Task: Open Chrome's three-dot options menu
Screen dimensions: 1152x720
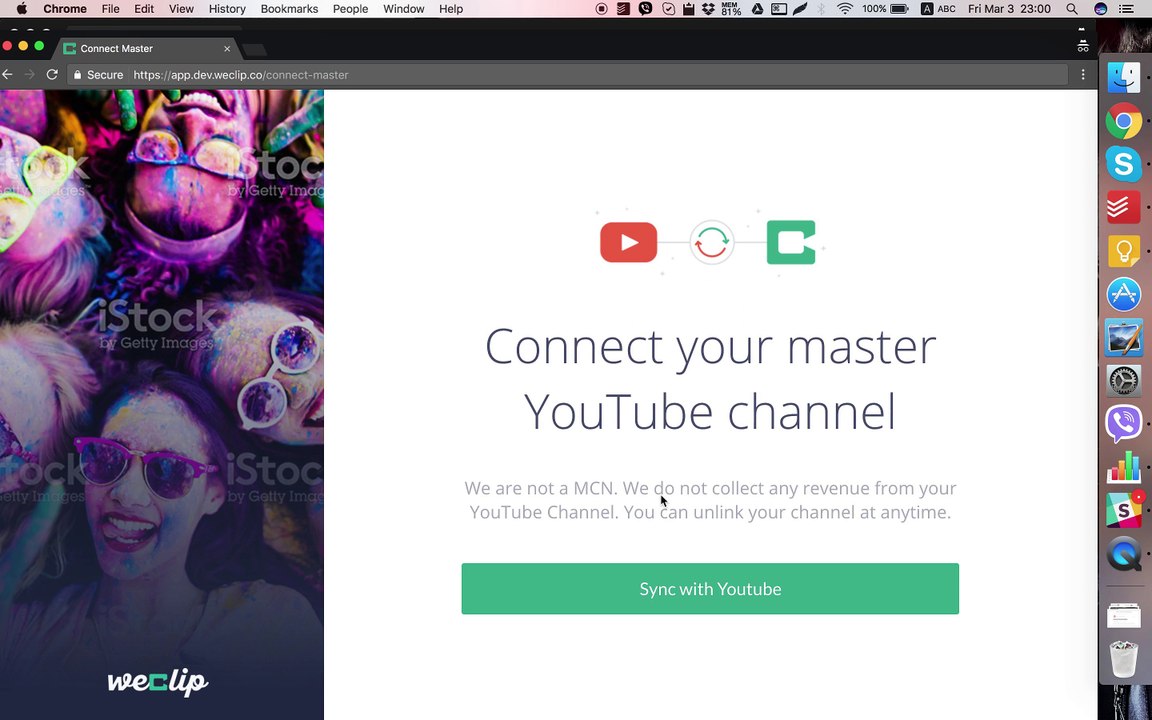Action: pyautogui.click(x=1083, y=74)
